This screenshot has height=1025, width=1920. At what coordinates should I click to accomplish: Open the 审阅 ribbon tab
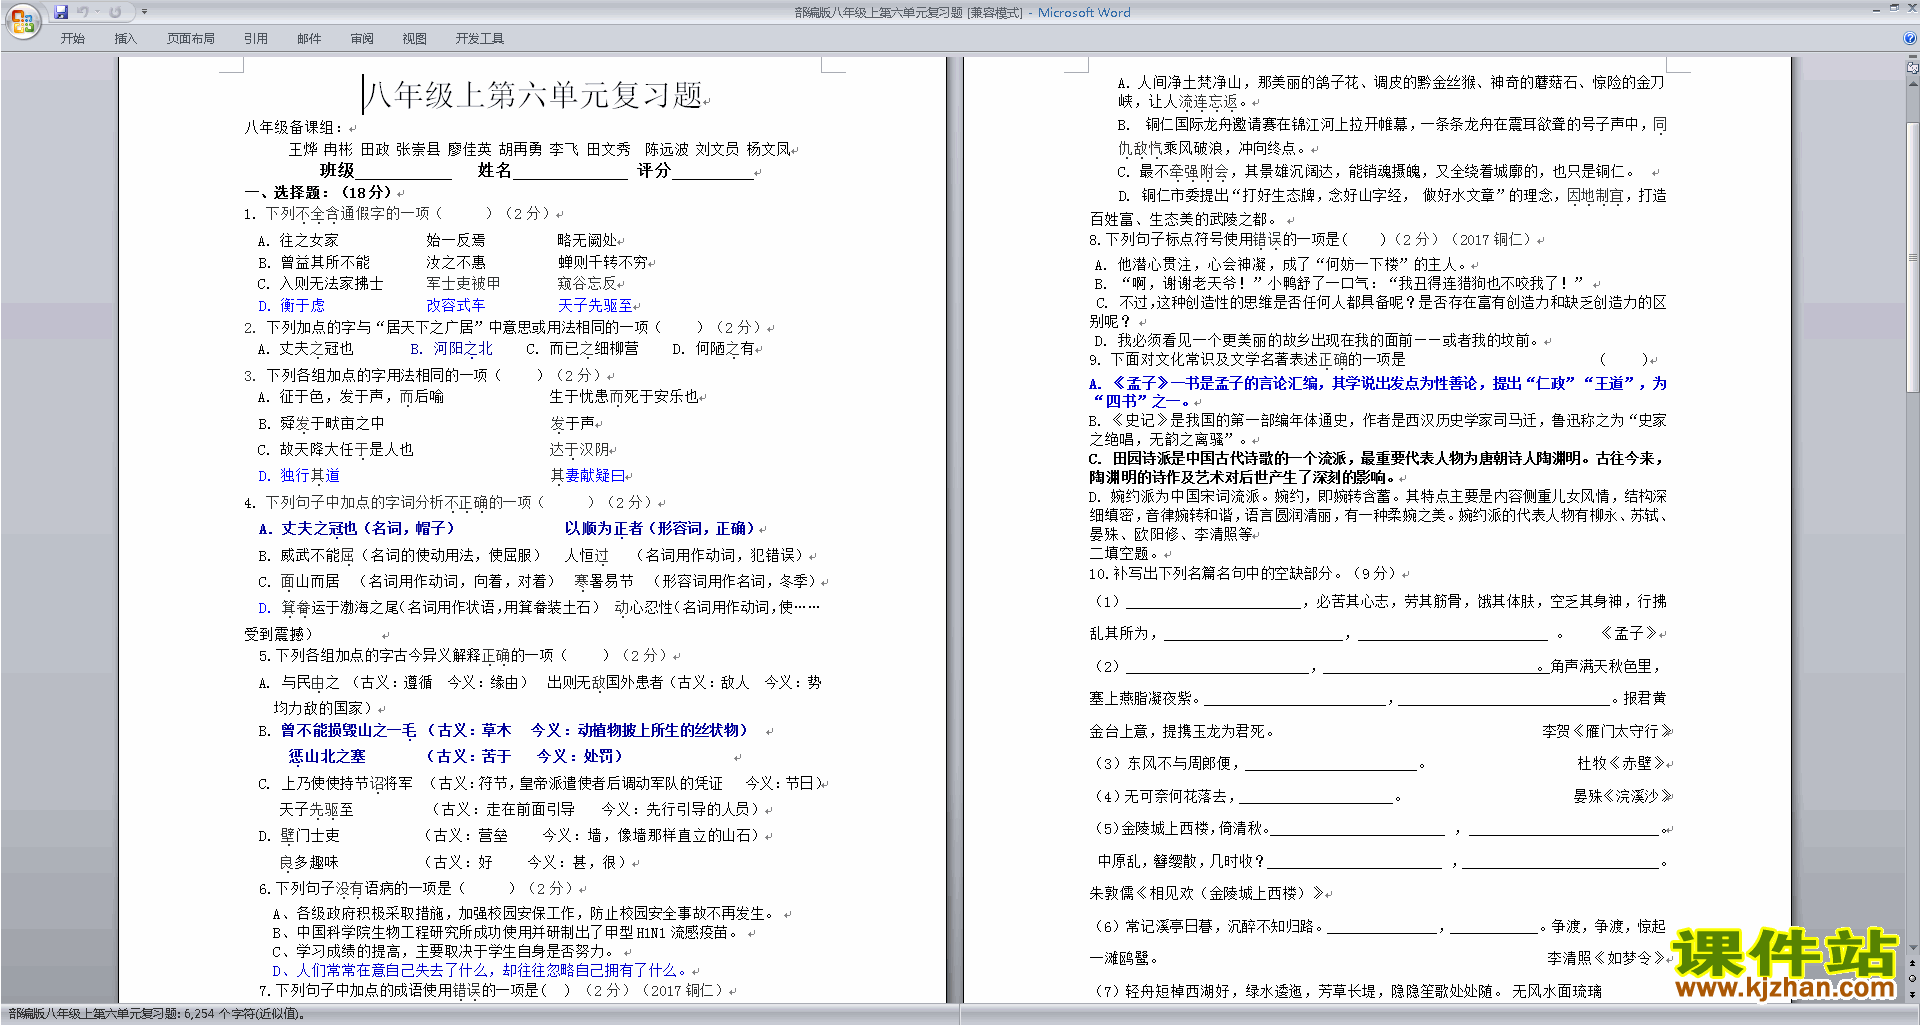362,39
